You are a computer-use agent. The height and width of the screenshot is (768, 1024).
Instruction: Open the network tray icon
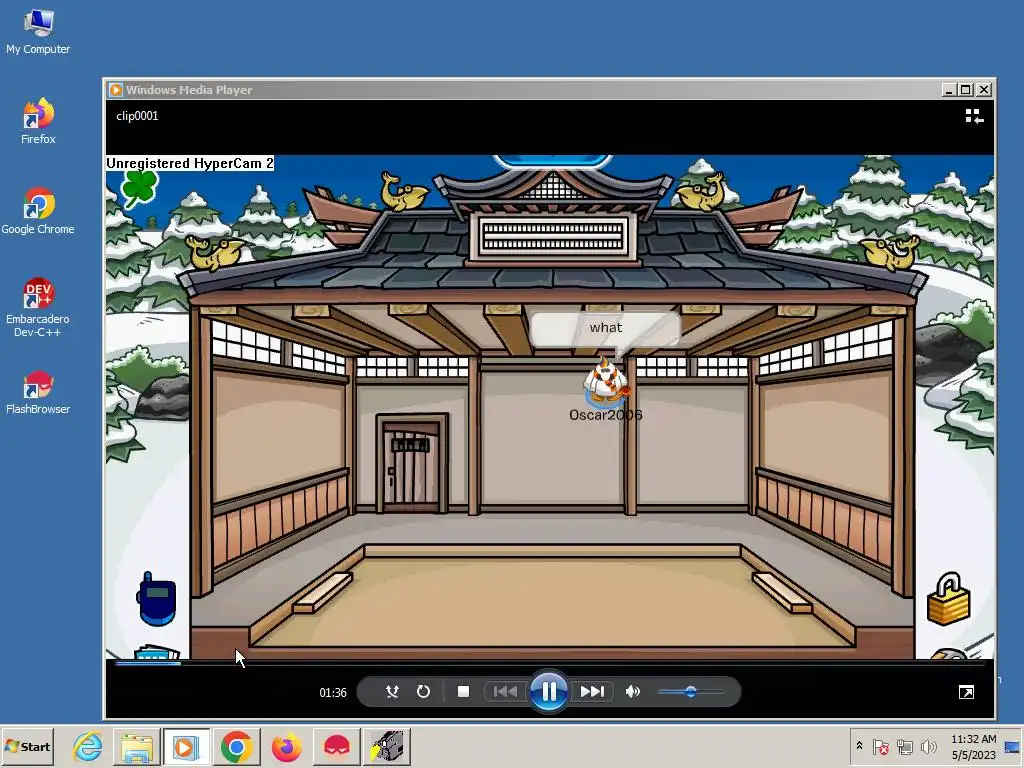904,746
